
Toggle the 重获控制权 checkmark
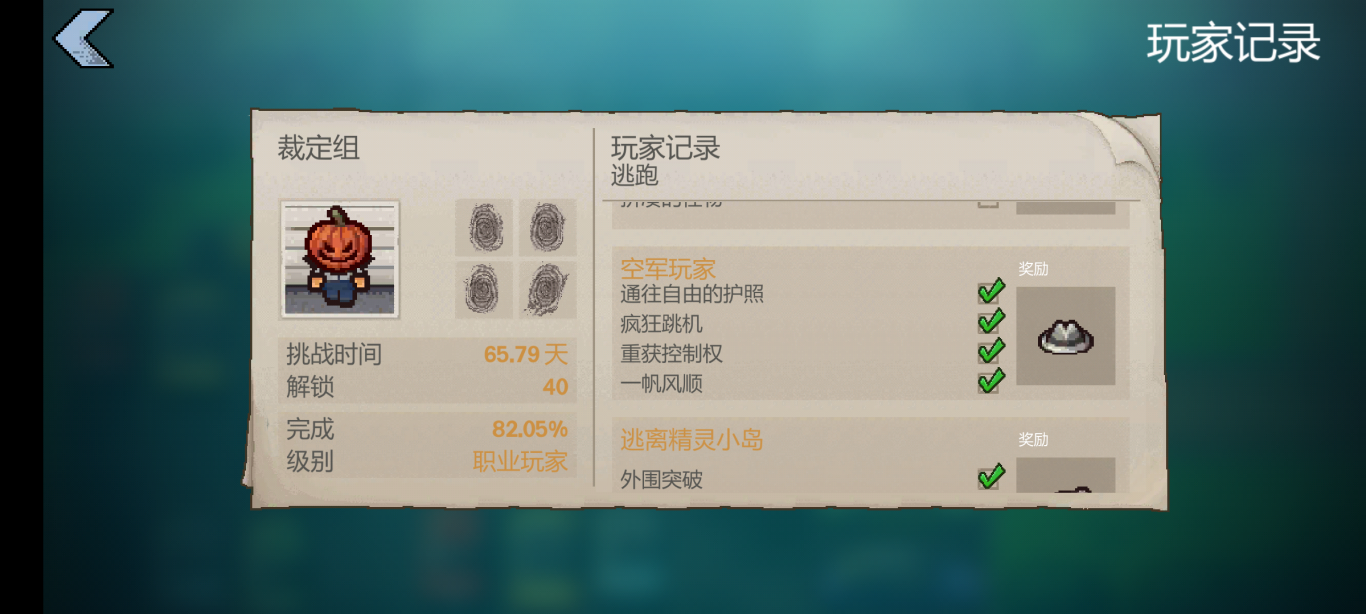pos(990,351)
